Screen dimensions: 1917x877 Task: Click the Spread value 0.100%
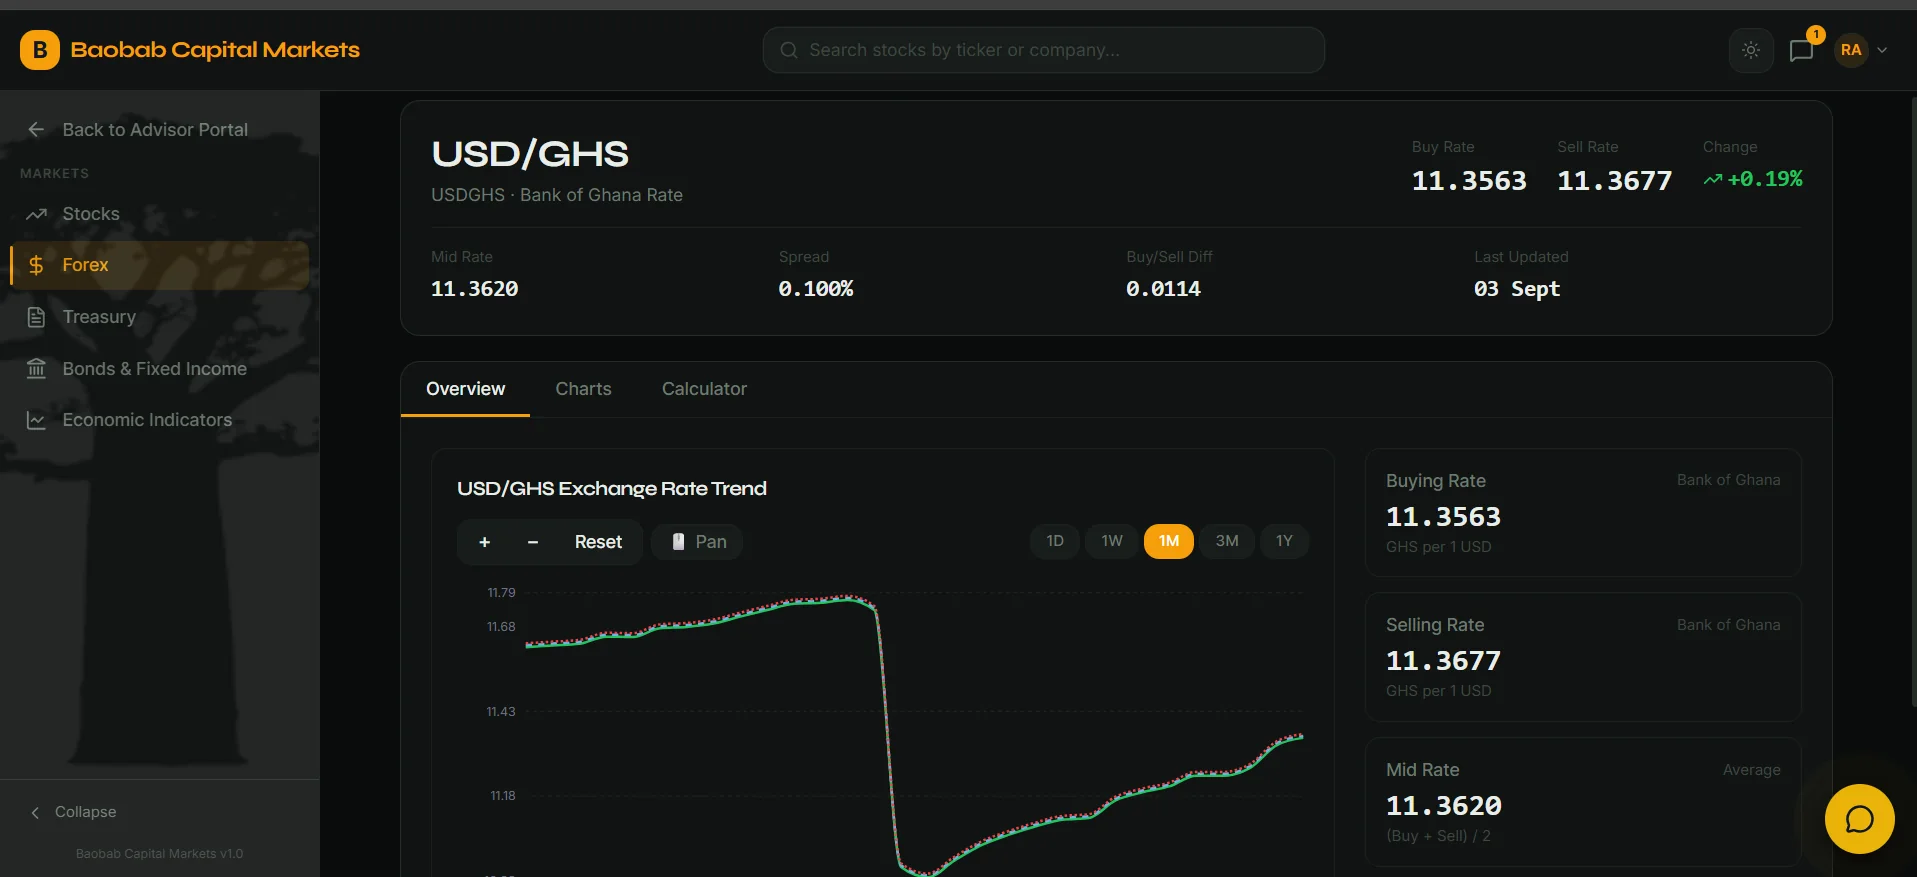[x=816, y=289]
